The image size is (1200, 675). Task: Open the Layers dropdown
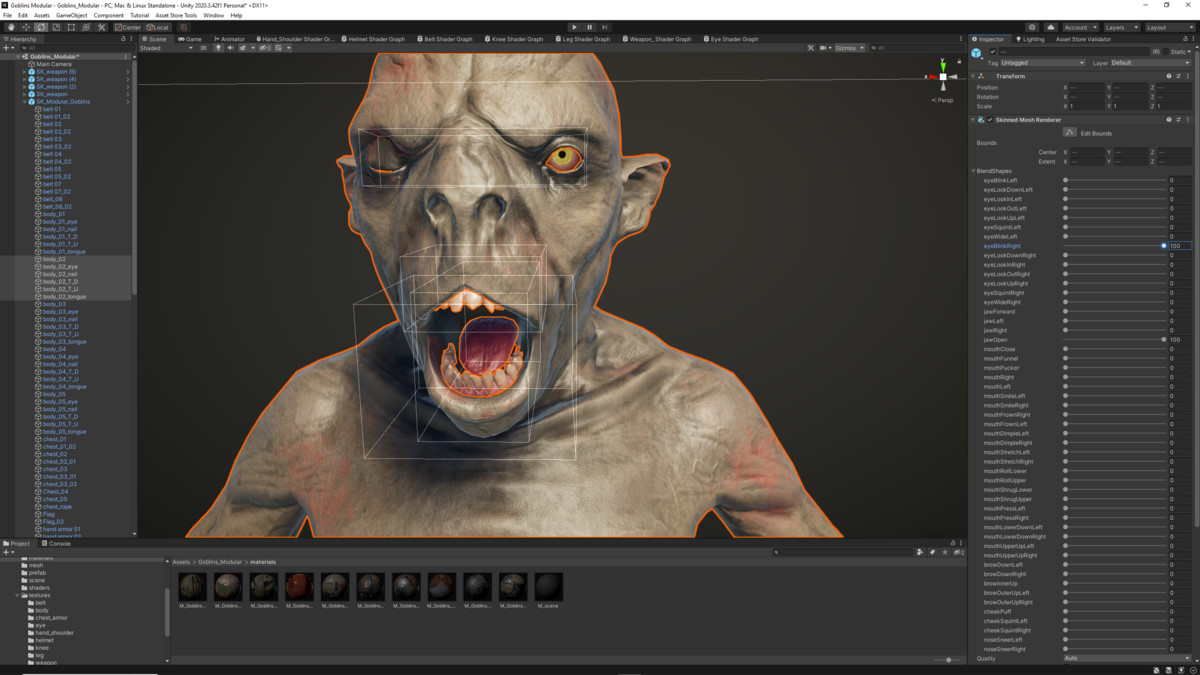click(1121, 27)
